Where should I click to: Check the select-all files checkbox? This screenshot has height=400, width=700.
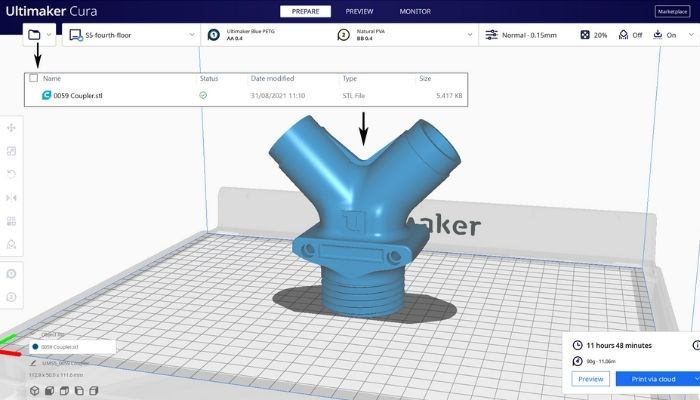click(x=33, y=78)
